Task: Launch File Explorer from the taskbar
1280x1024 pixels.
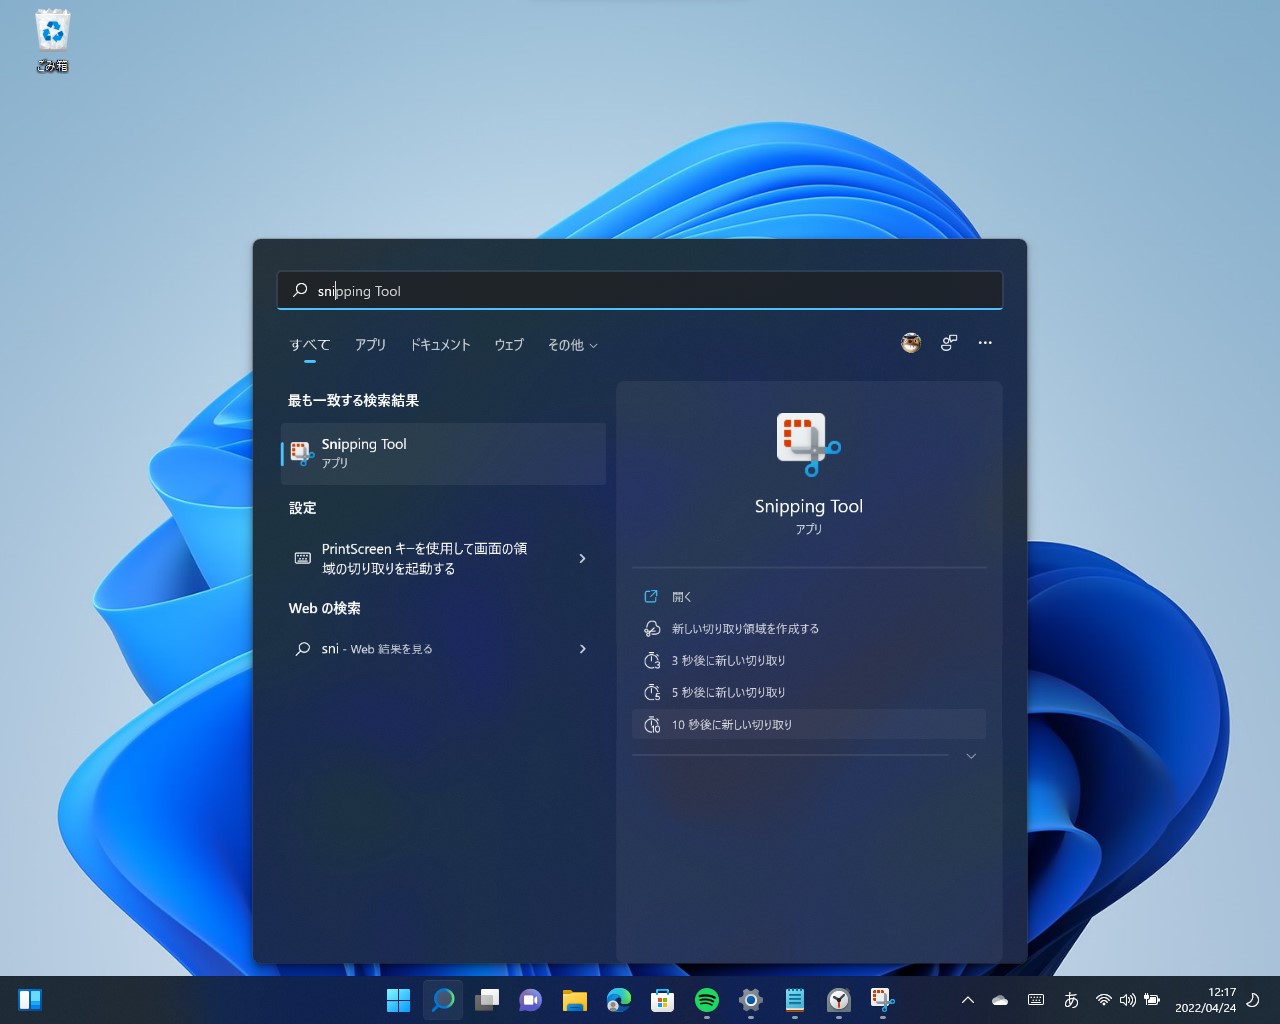Action: (x=574, y=1000)
